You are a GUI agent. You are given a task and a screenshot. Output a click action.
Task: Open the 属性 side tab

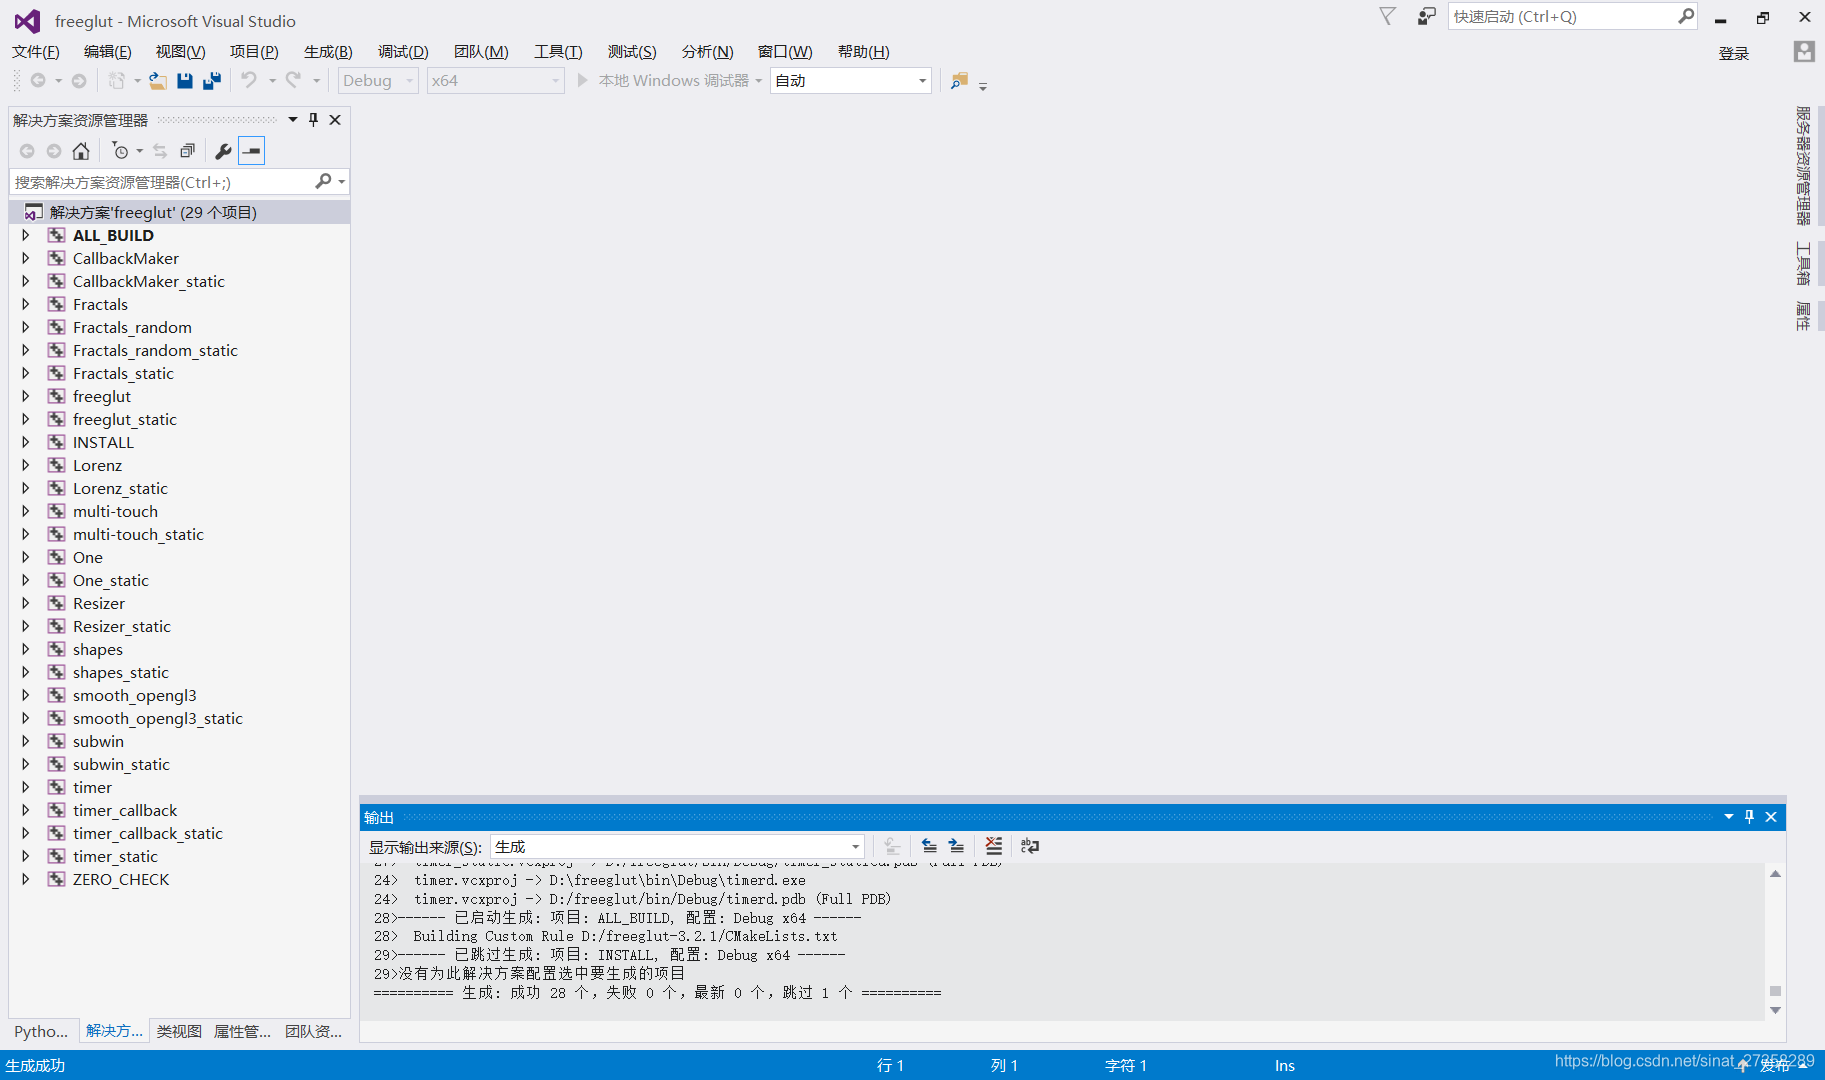point(1803,316)
